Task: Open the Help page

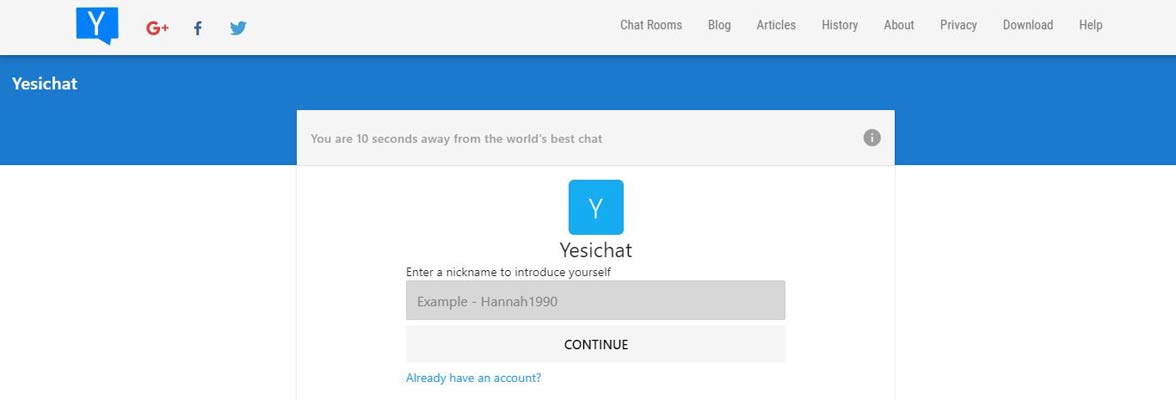Action: 1090,26
